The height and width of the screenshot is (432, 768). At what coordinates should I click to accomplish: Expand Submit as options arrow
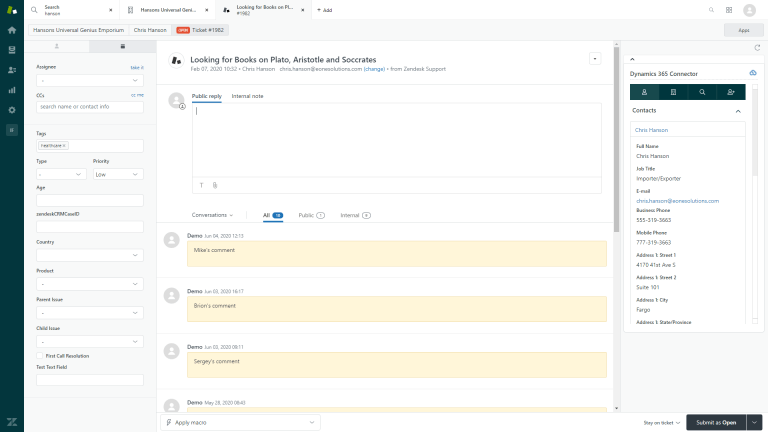(x=754, y=422)
